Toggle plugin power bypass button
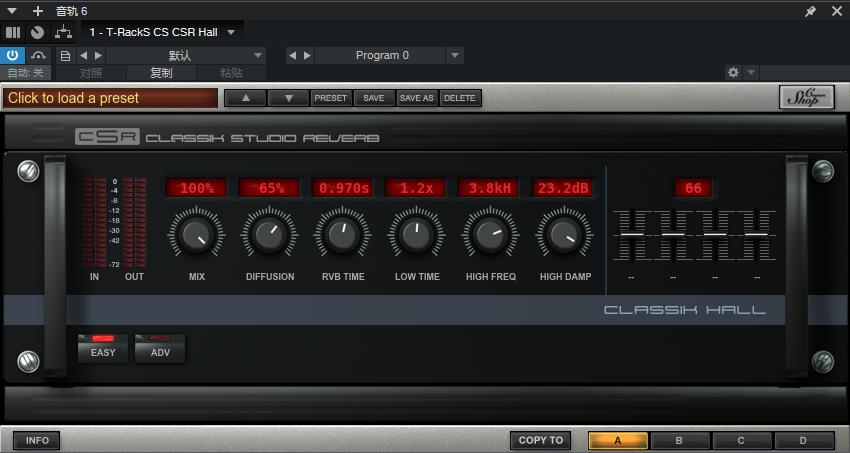The image size is (850, 453). coord(12,55)
